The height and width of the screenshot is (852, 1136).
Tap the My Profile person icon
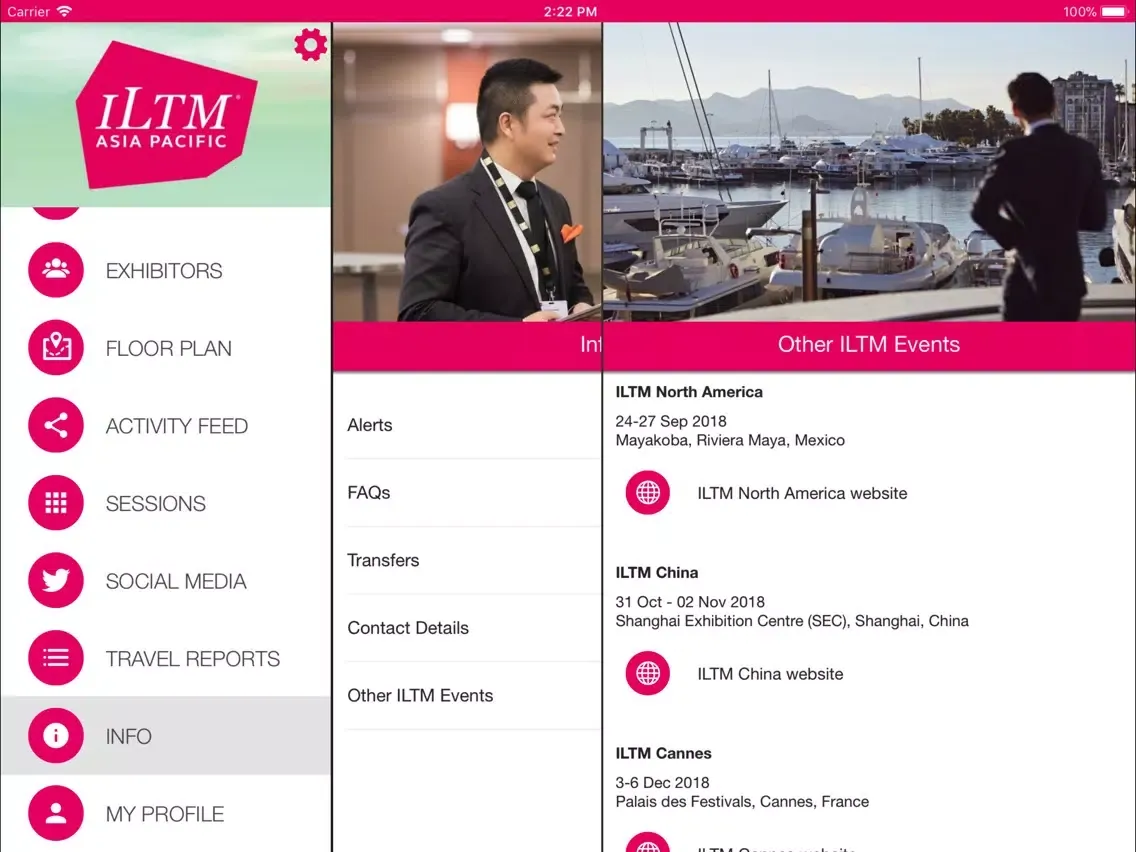56,813
